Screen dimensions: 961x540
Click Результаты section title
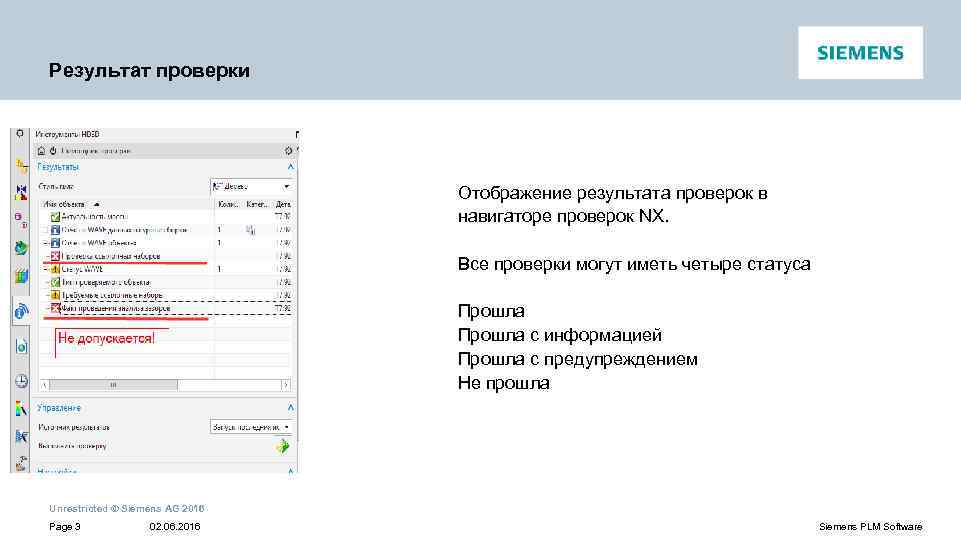pos(58,167)
